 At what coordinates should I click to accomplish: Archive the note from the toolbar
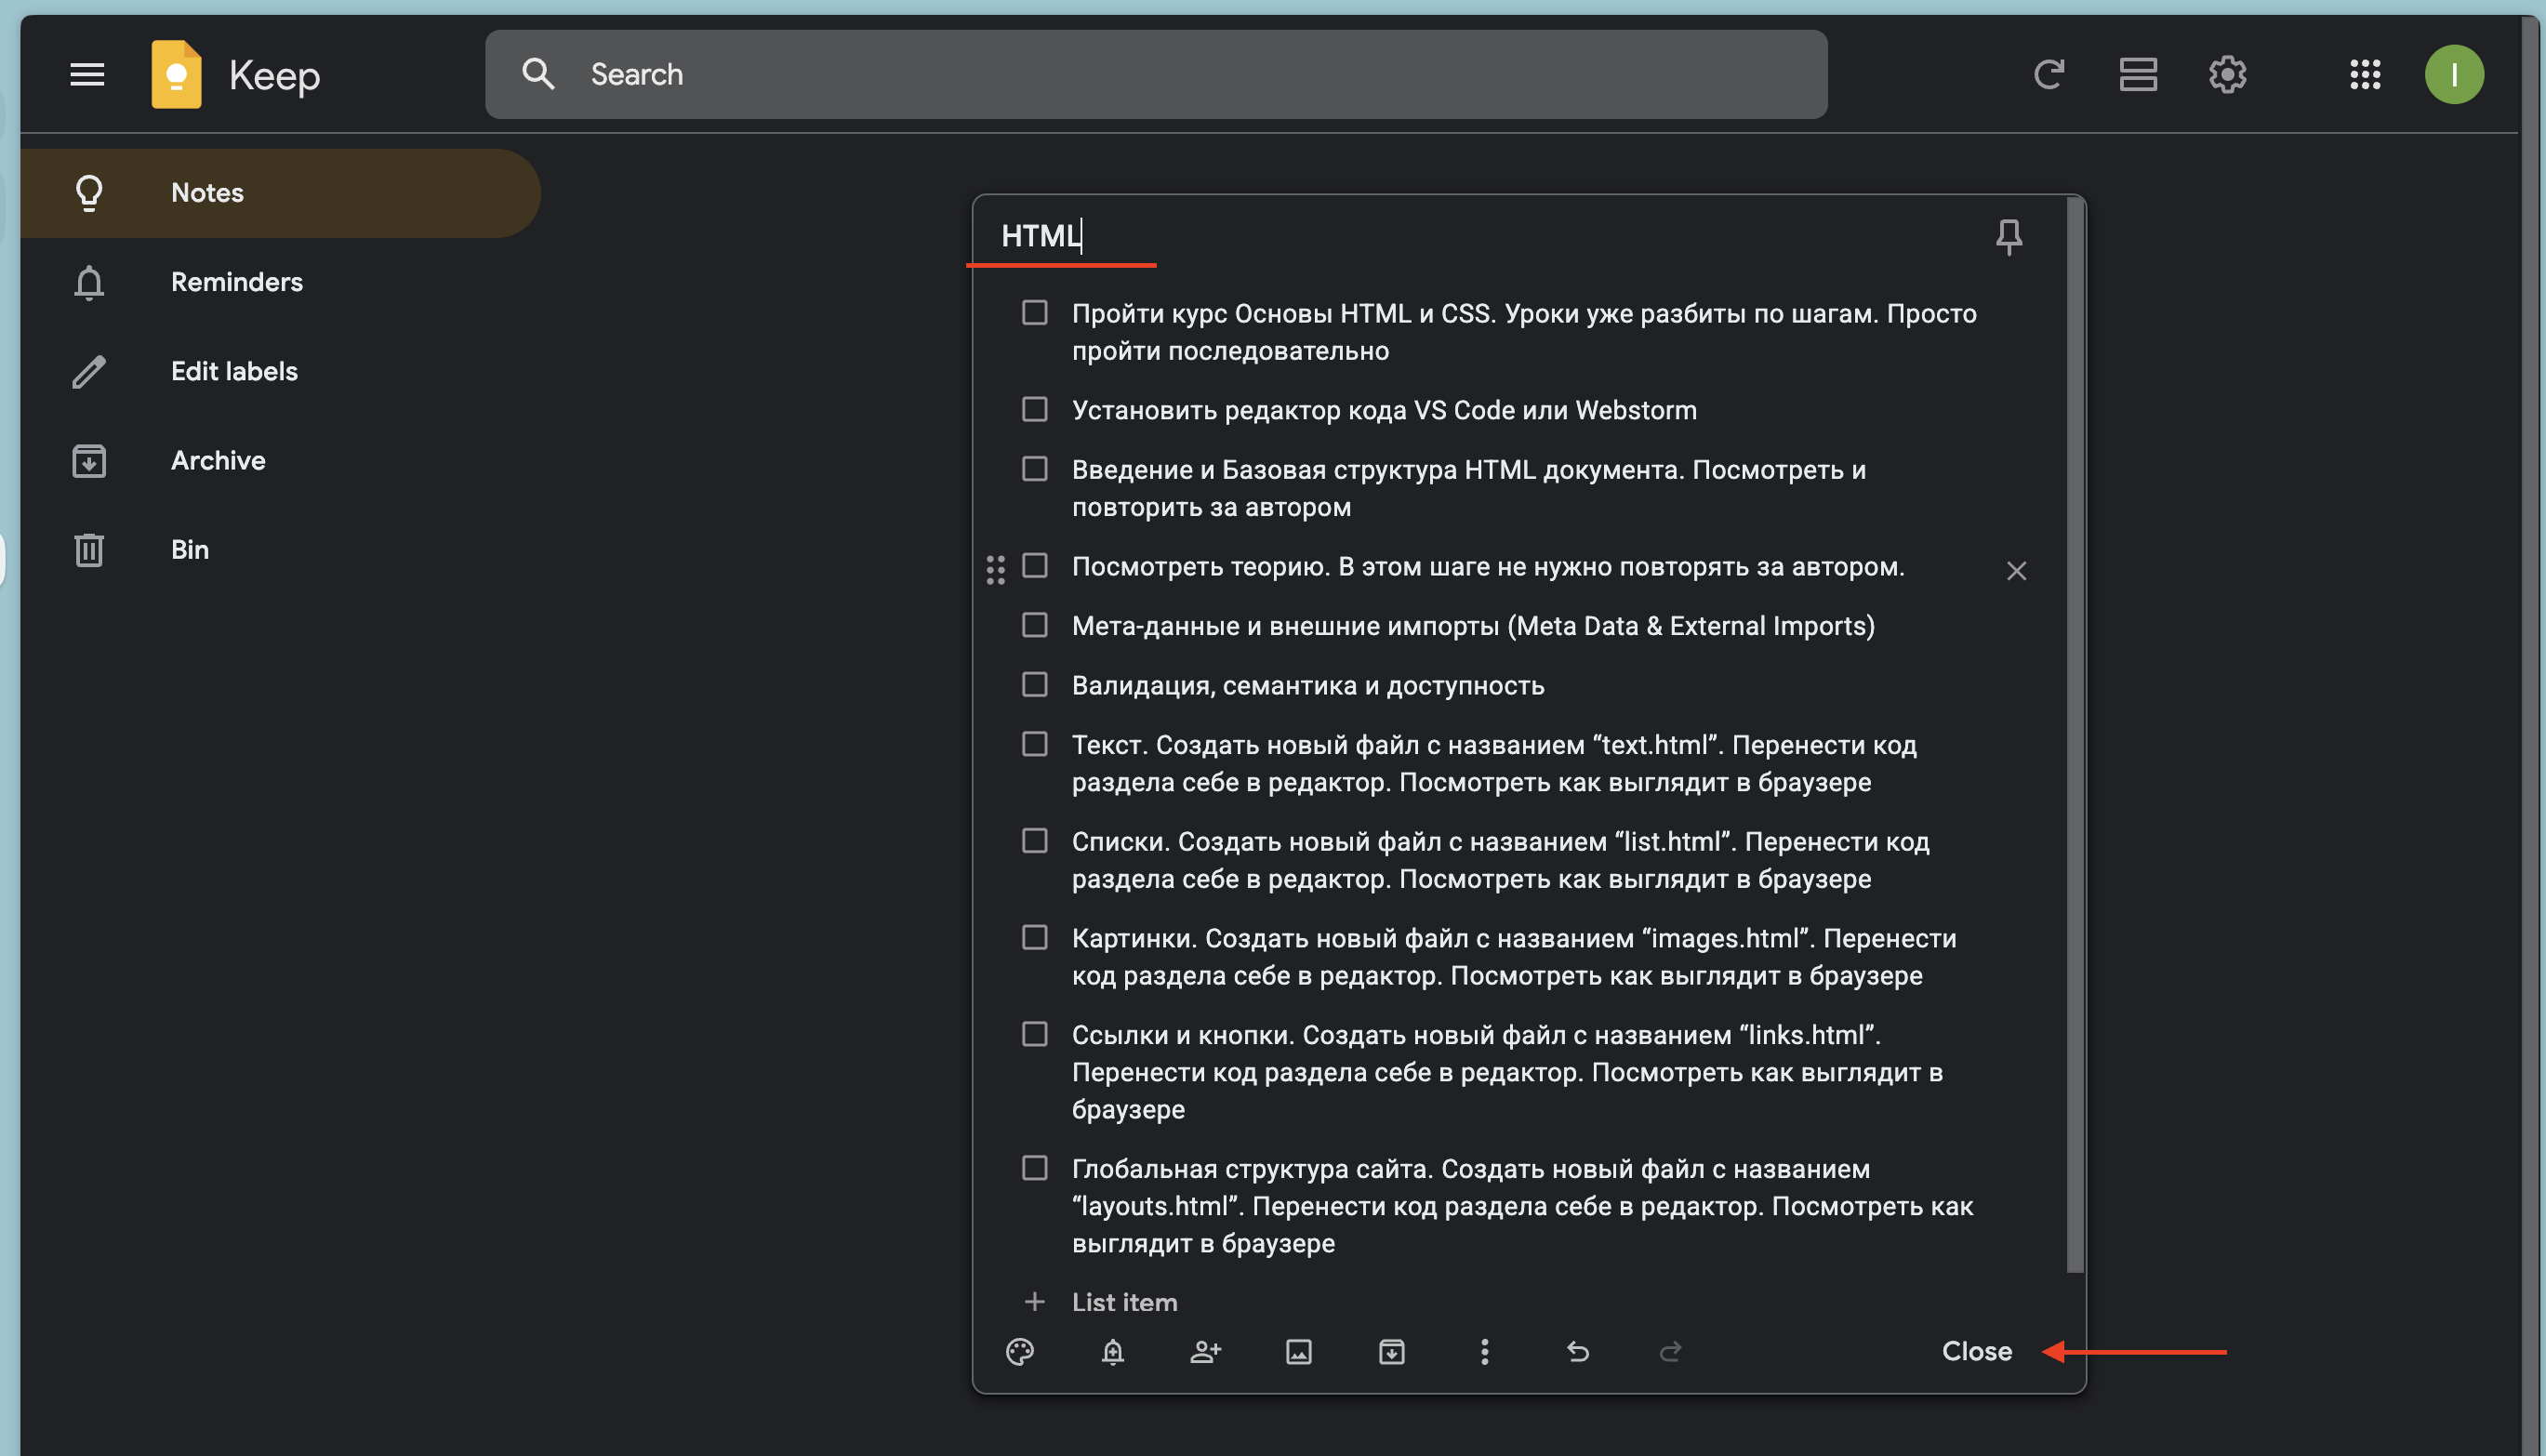tap(1391, 1351)
